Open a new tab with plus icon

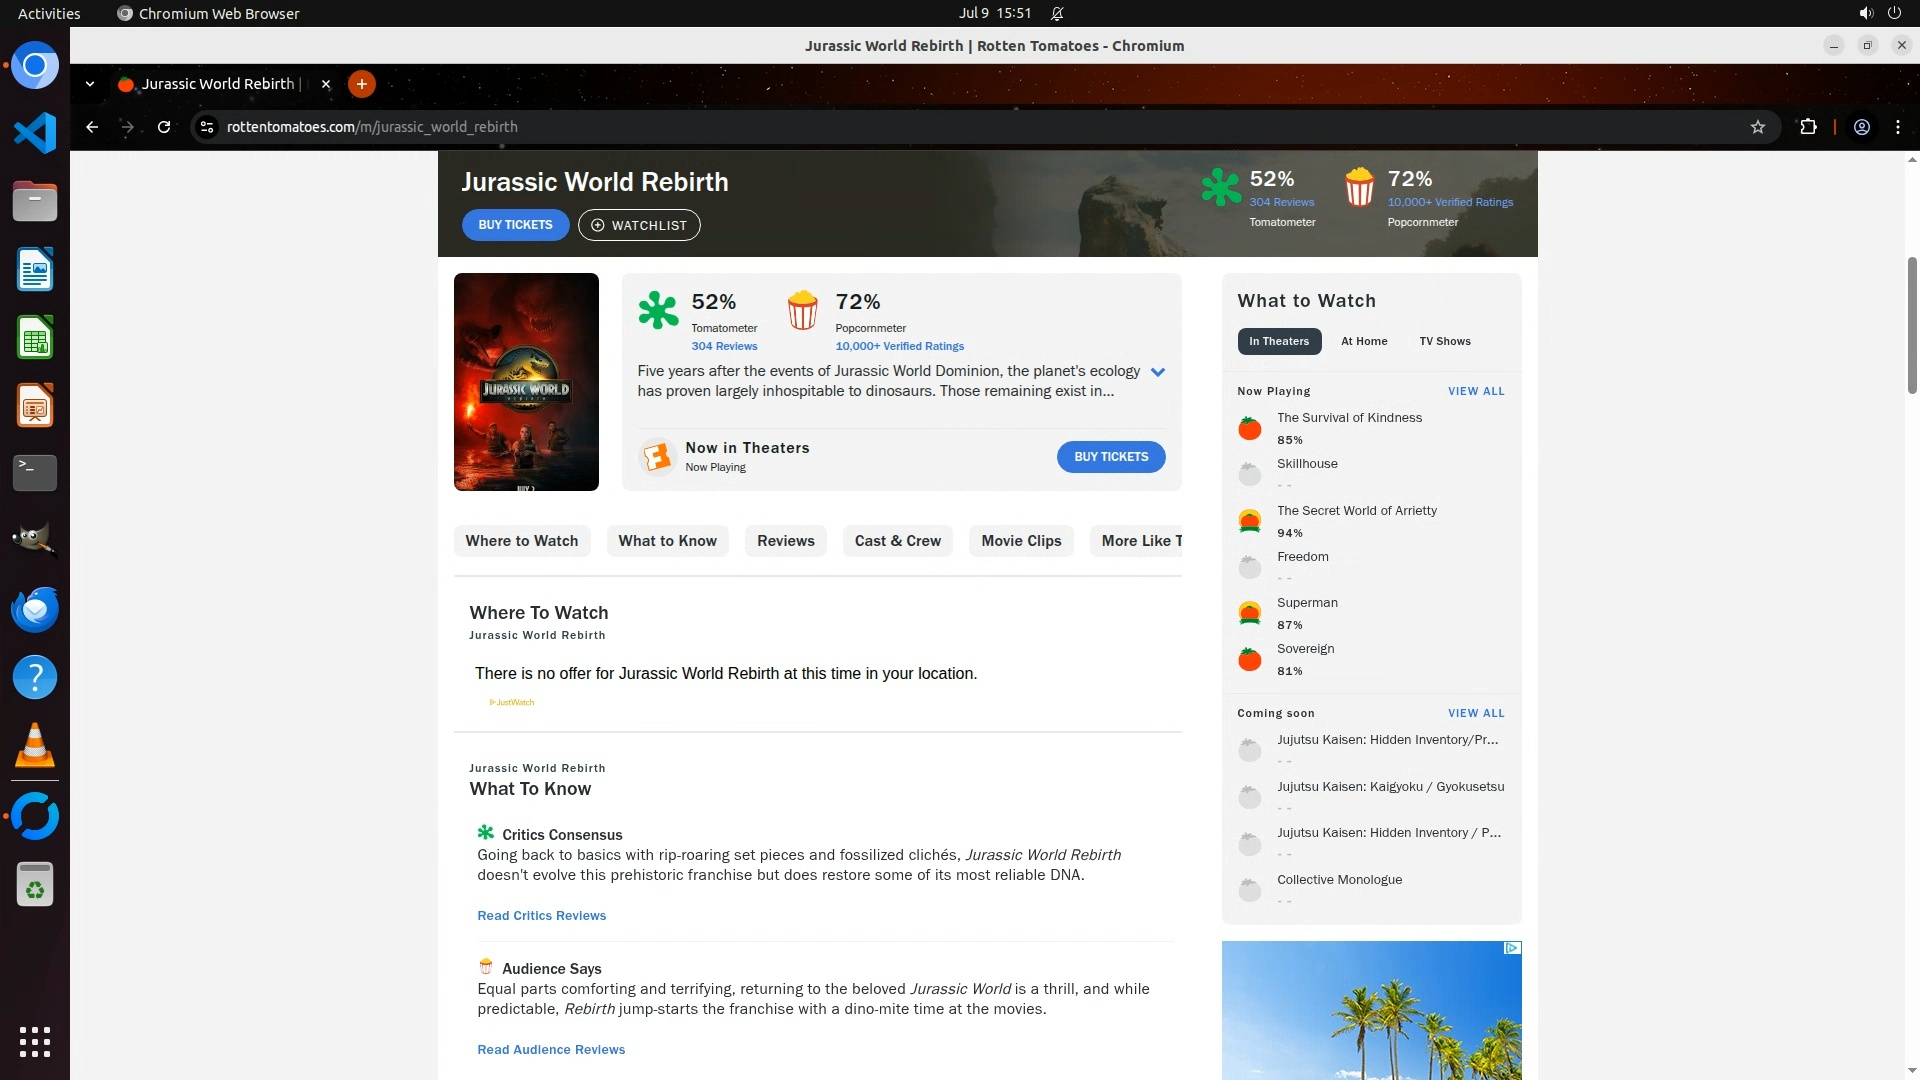click(x=362, y=84)
